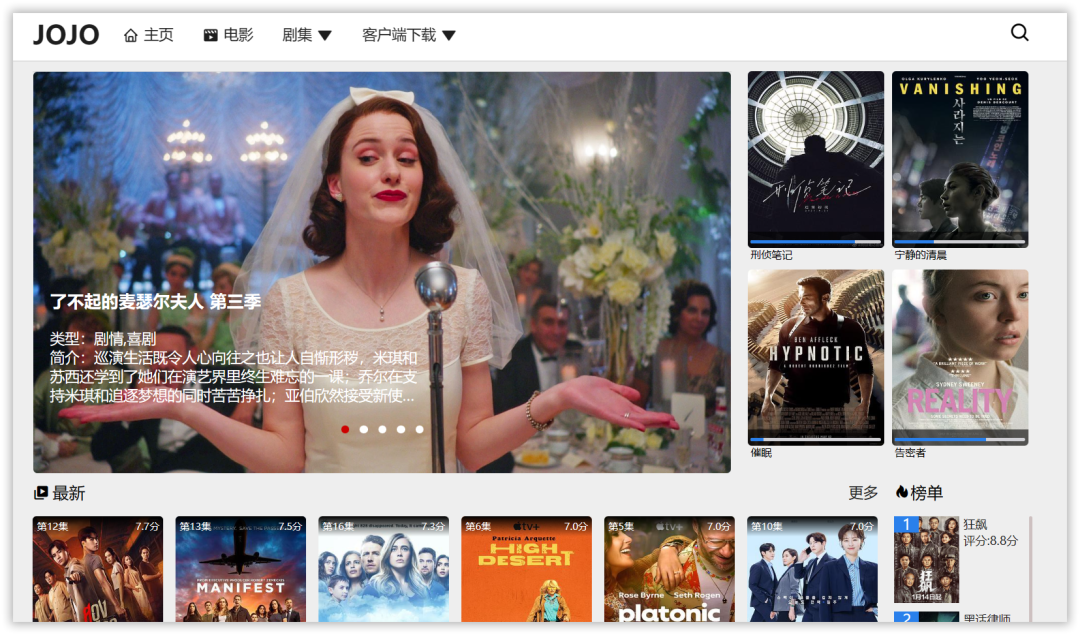
Task: Open the Platonic 第5集 poster
Action: (x=669, y=570)
